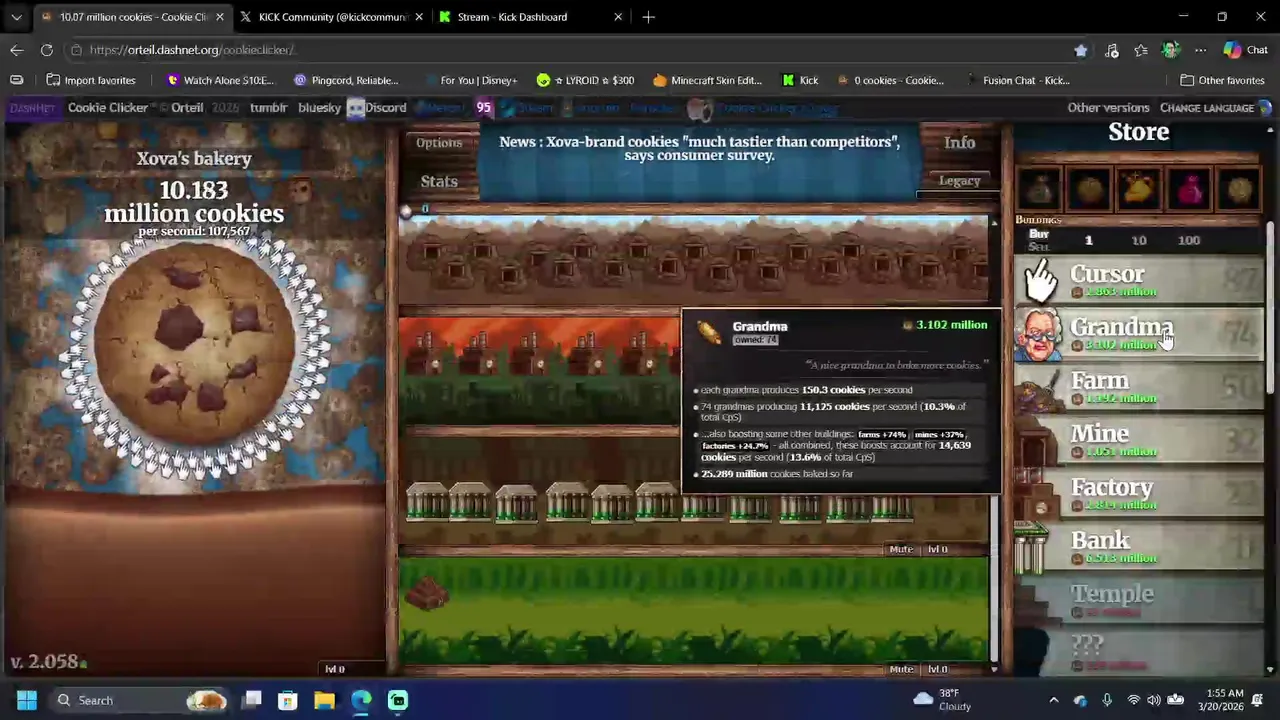Image resolution: width=1280 pixels, height=720 pixels.
Task: Click the Edge icon in the taskbar
Action: [361, 700]
